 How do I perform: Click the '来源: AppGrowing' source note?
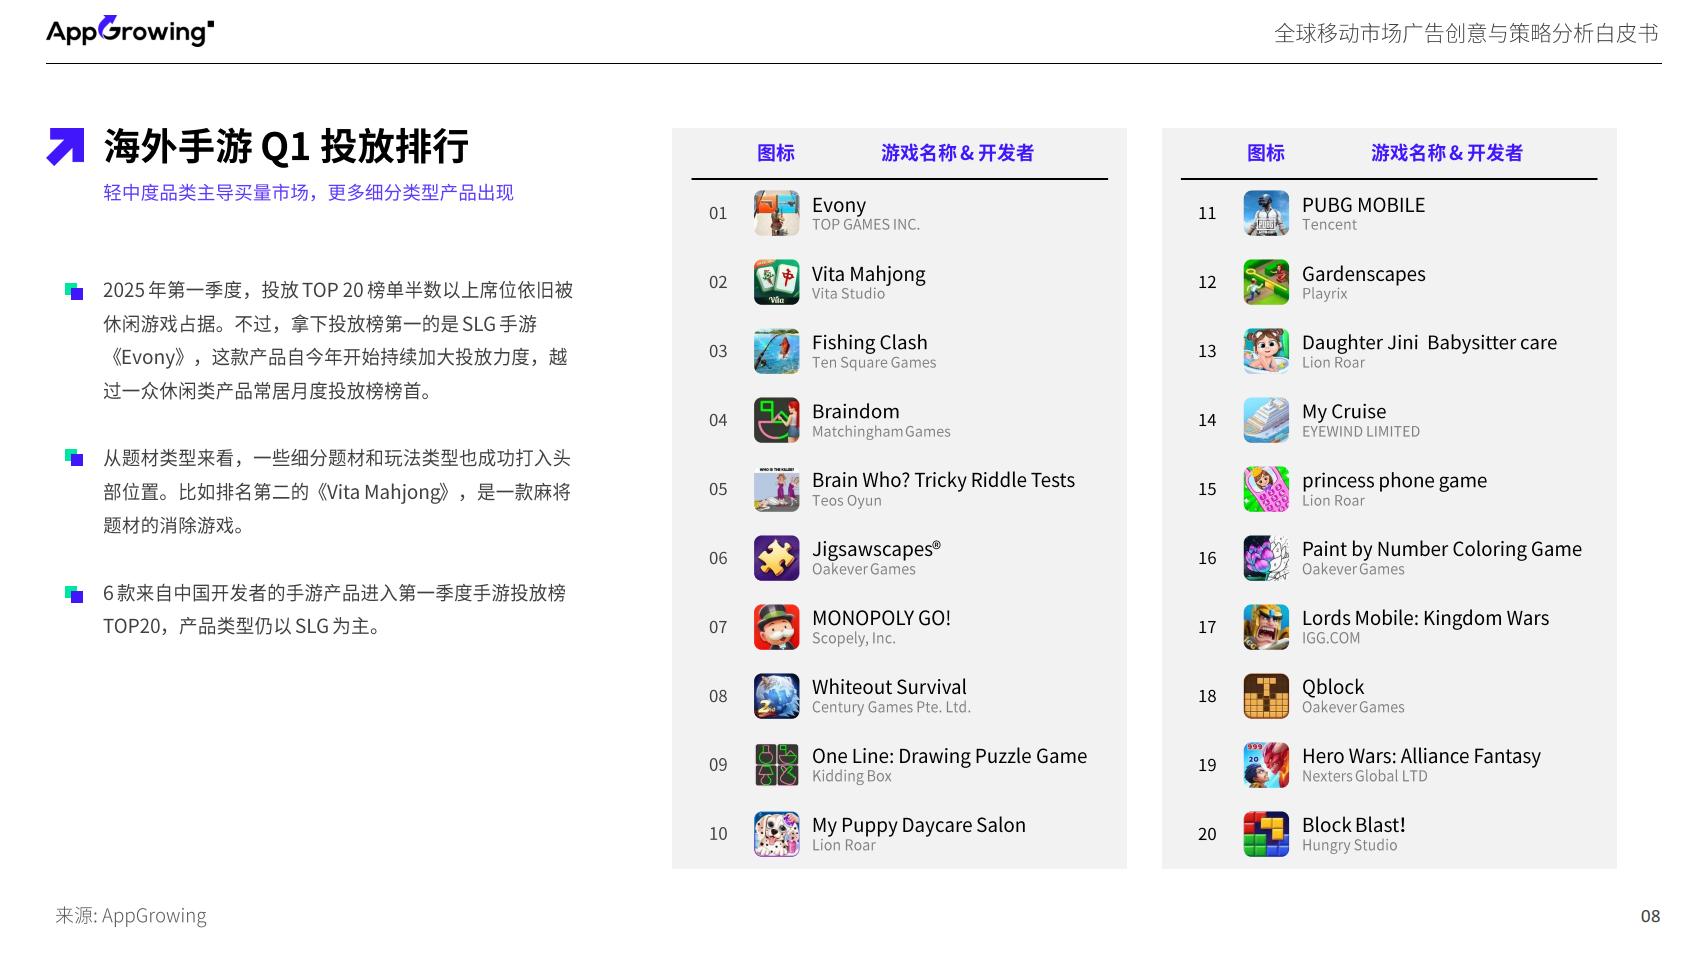pos(131,916)
